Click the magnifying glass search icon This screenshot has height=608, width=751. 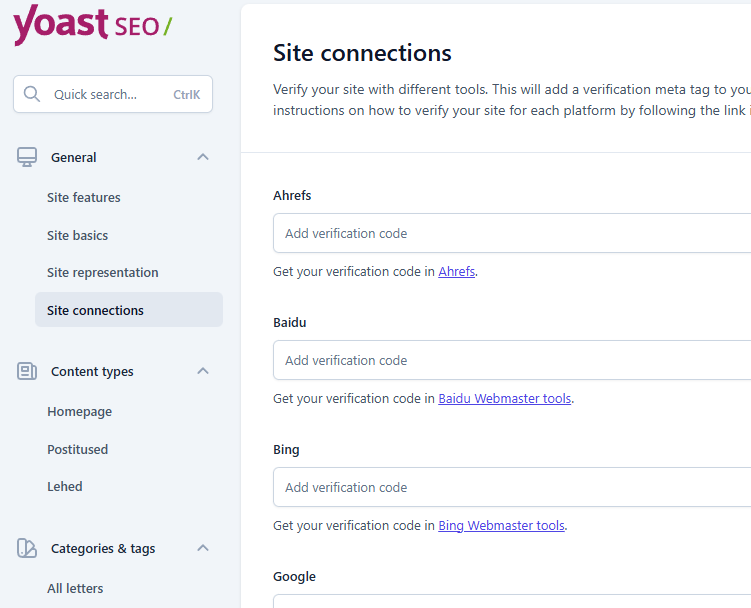coord(32,94)
